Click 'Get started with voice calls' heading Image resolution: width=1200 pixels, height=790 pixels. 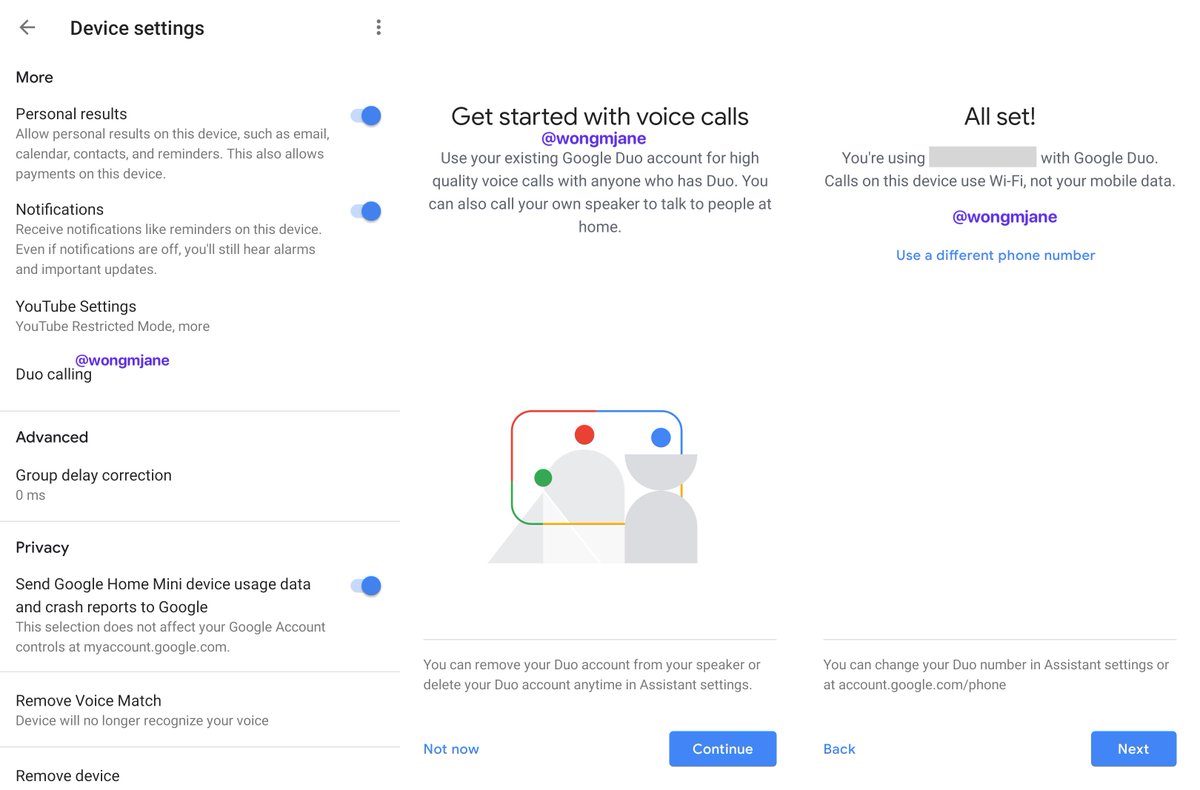[x=600, y=116]
